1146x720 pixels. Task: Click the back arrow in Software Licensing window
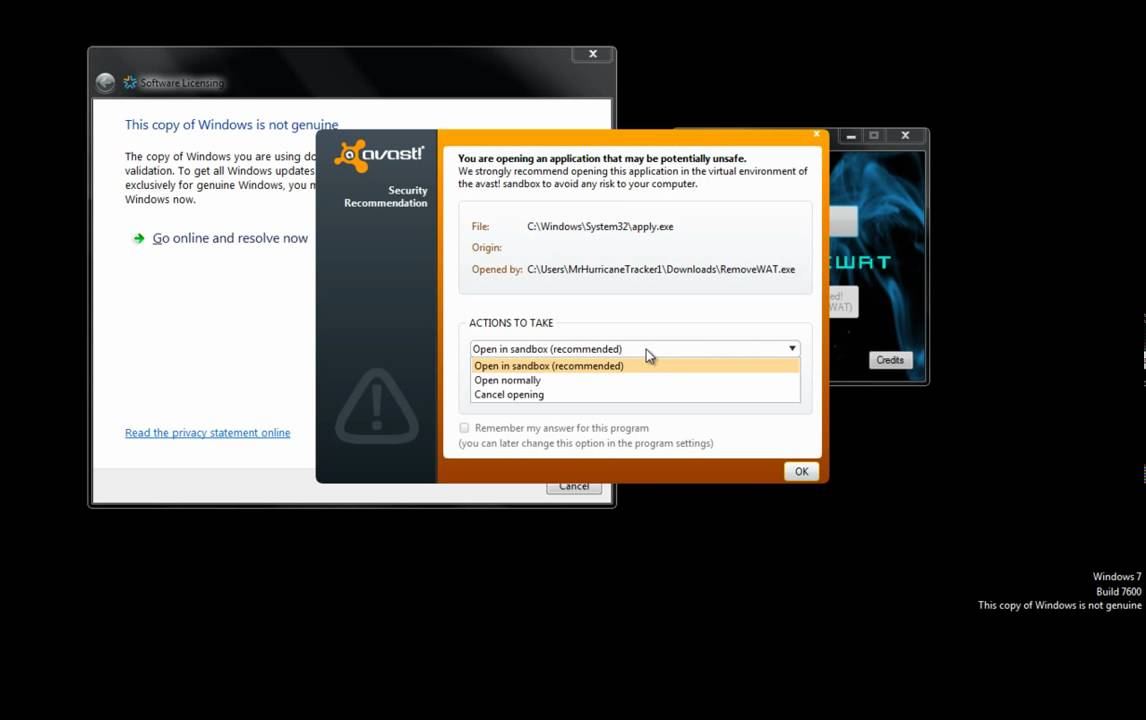[x=105, y=83]
